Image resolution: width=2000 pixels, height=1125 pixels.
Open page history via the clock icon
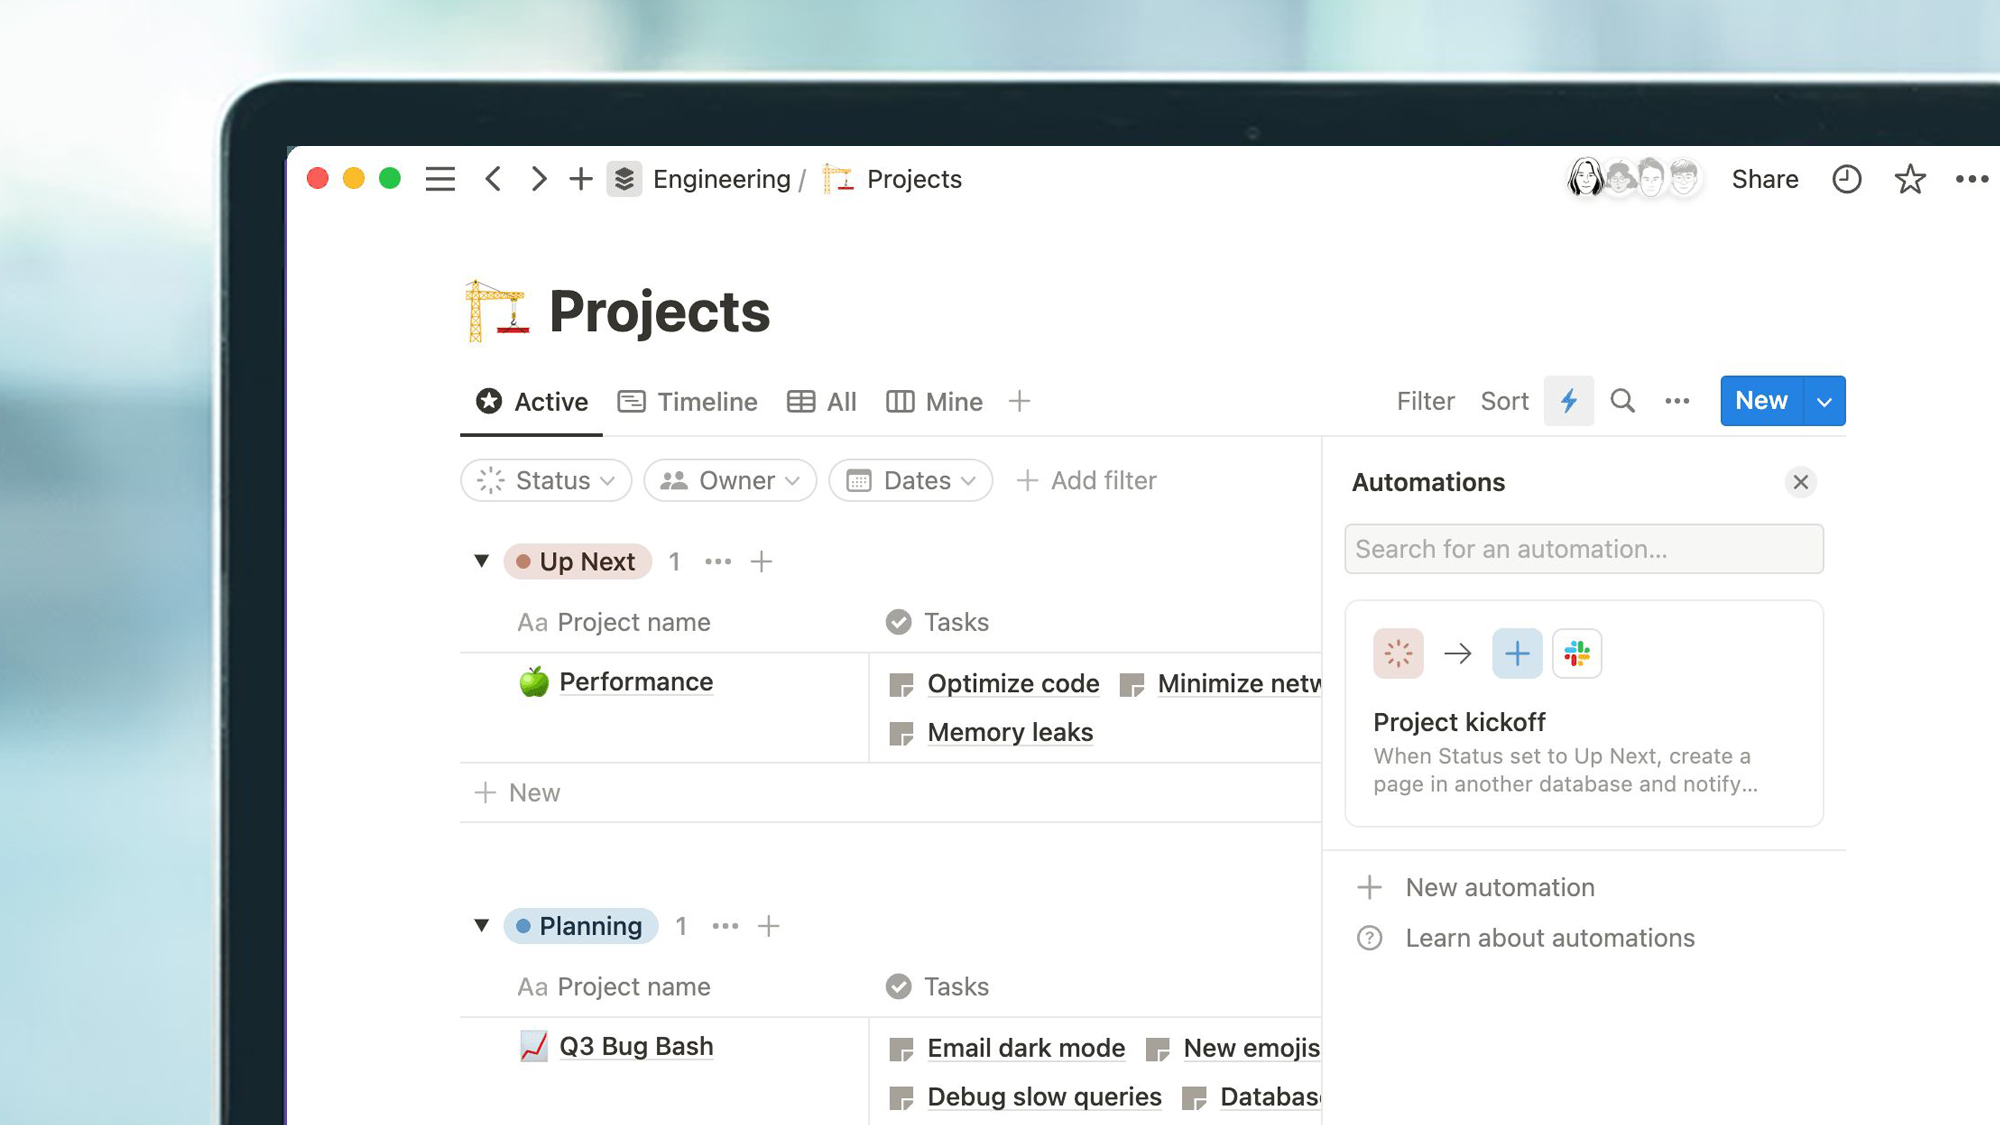tap(1846, 179)
